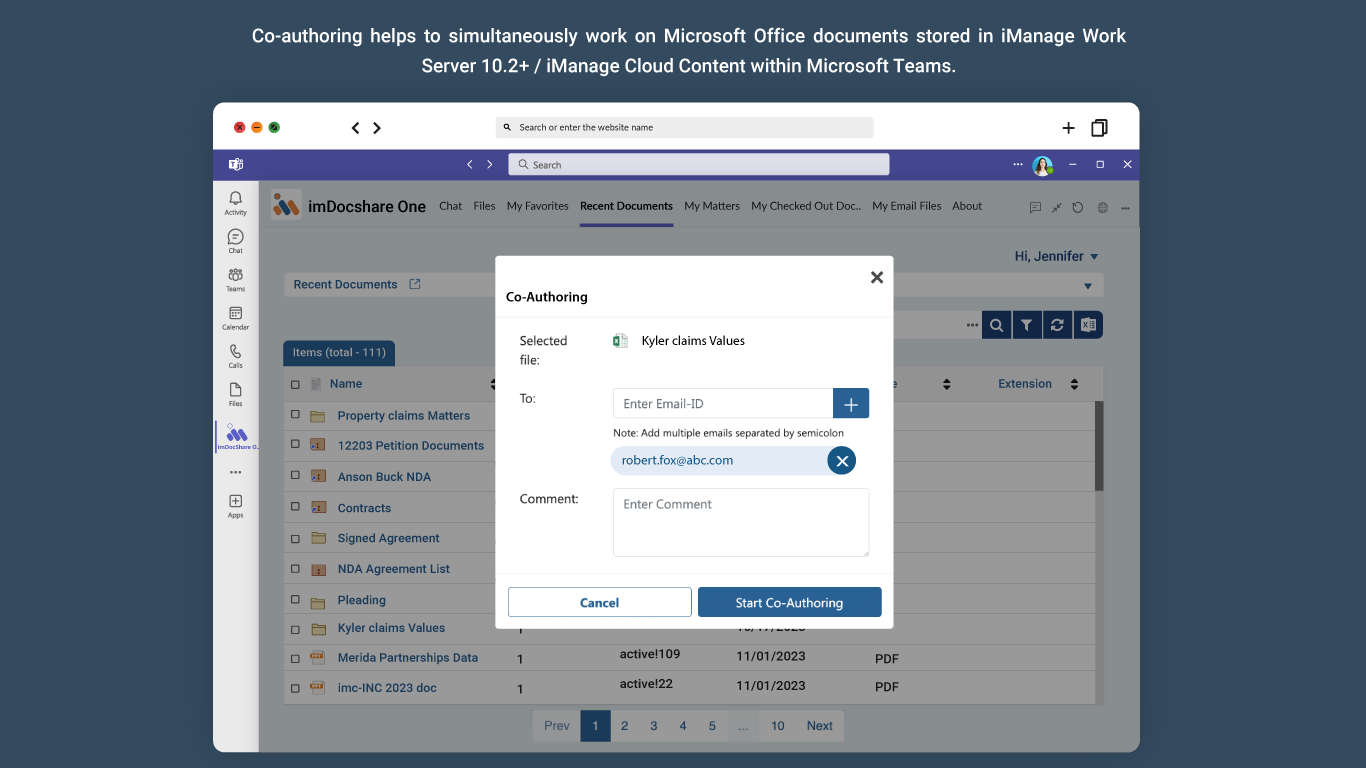Go to page 2
This screenshot has width=1366, height=768.
coord(624,726)
